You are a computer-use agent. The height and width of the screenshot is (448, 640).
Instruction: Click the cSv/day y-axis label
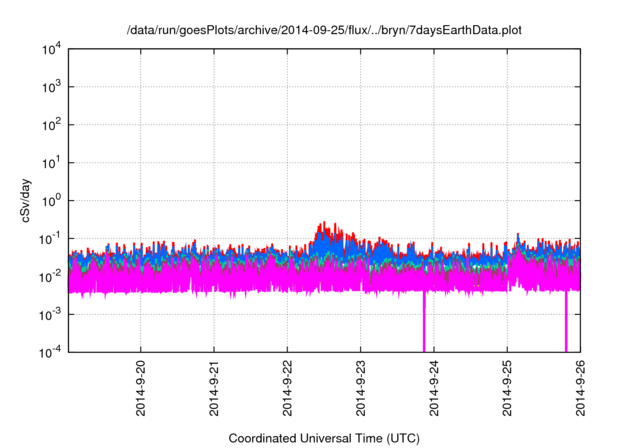(x=26, y=200)
